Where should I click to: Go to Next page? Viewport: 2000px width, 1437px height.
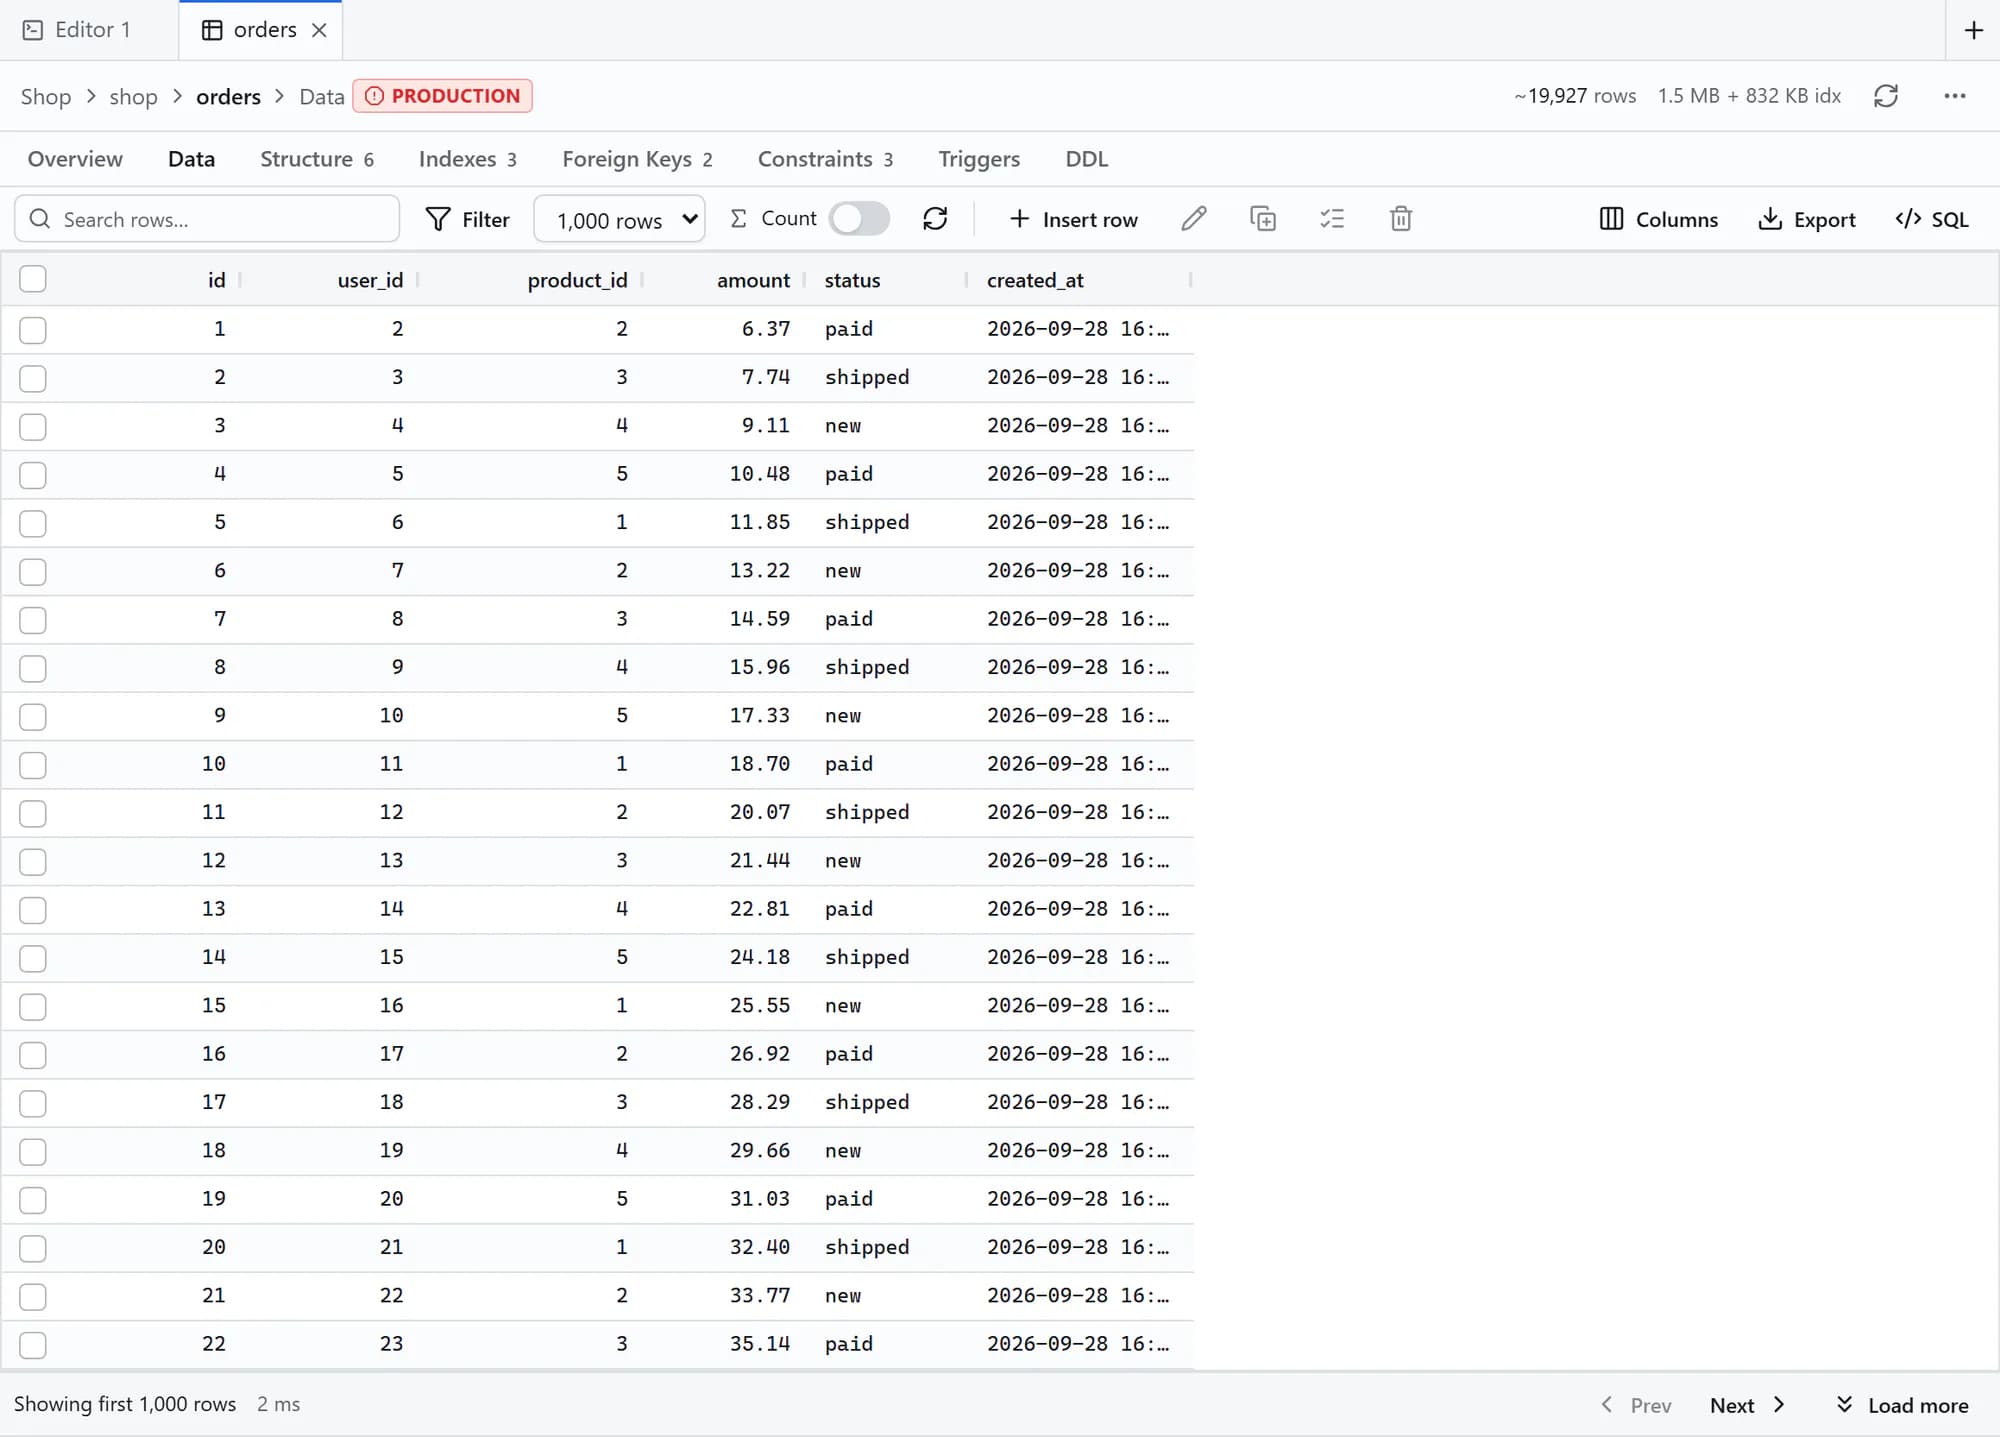point(1747,1405)
